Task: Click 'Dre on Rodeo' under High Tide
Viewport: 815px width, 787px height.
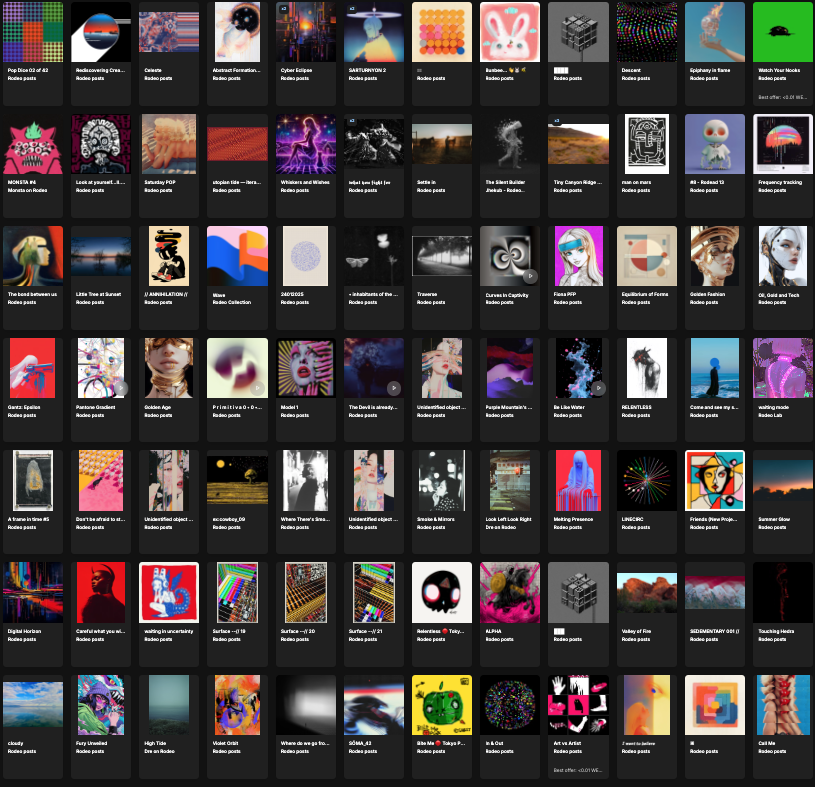Action: click(160, 751)
